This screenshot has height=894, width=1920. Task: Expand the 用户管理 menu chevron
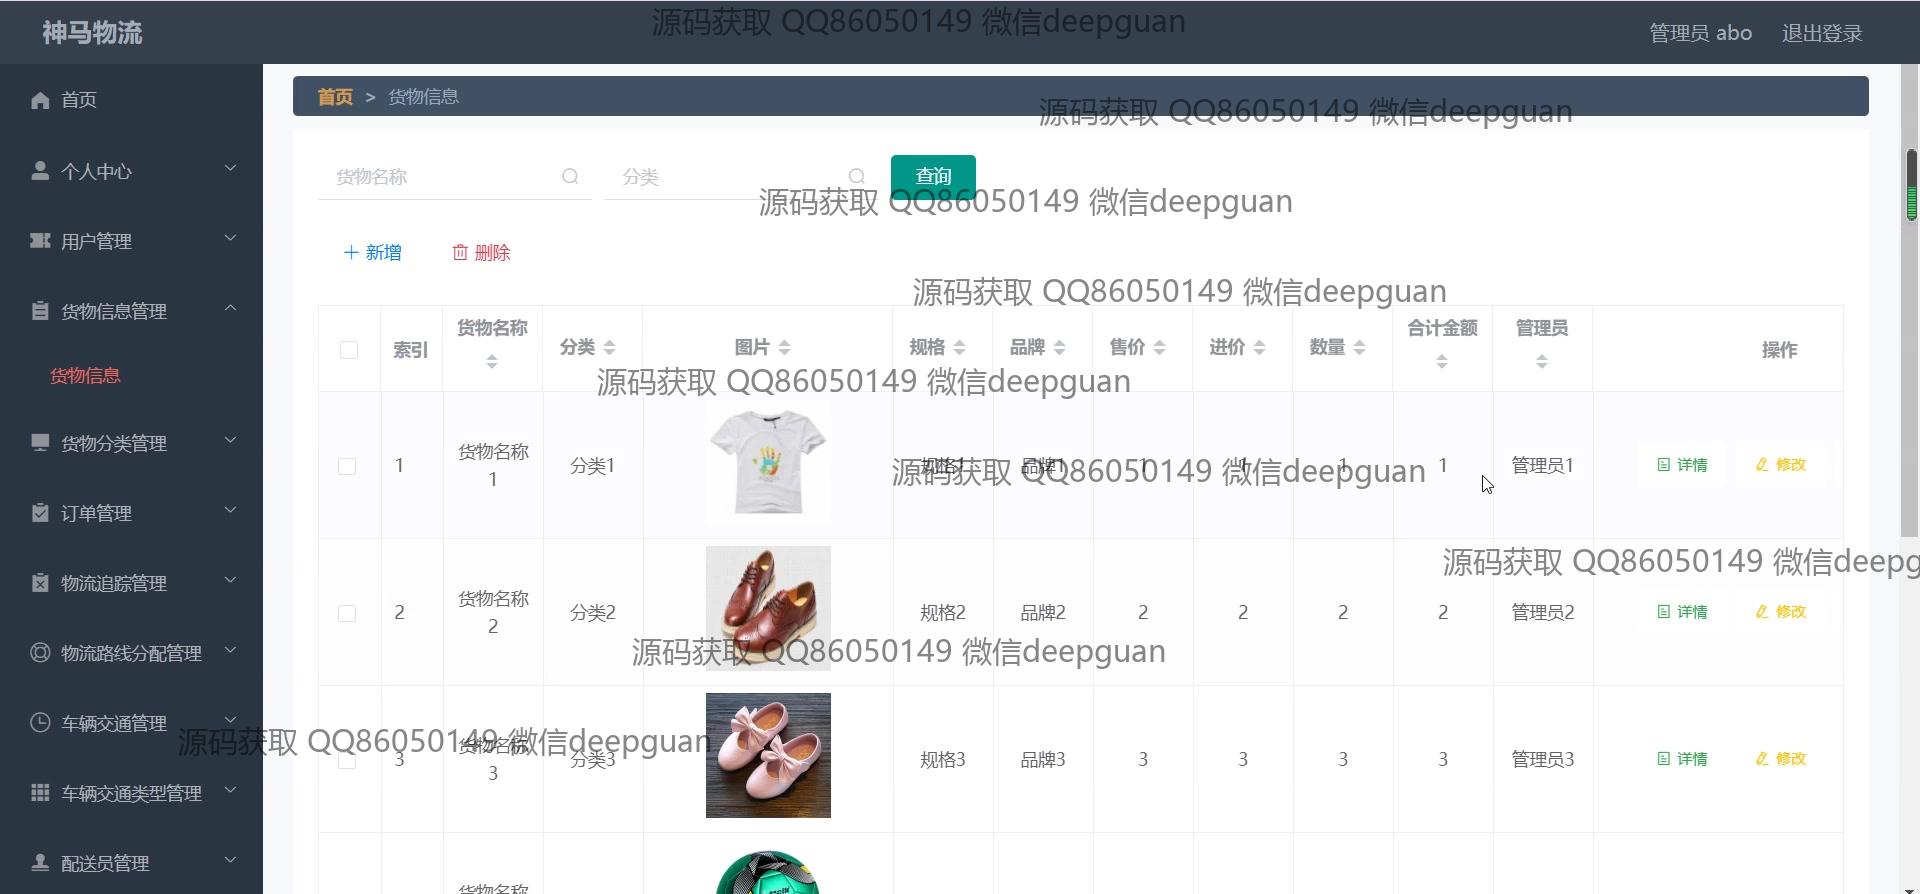[x=230, y=238]
